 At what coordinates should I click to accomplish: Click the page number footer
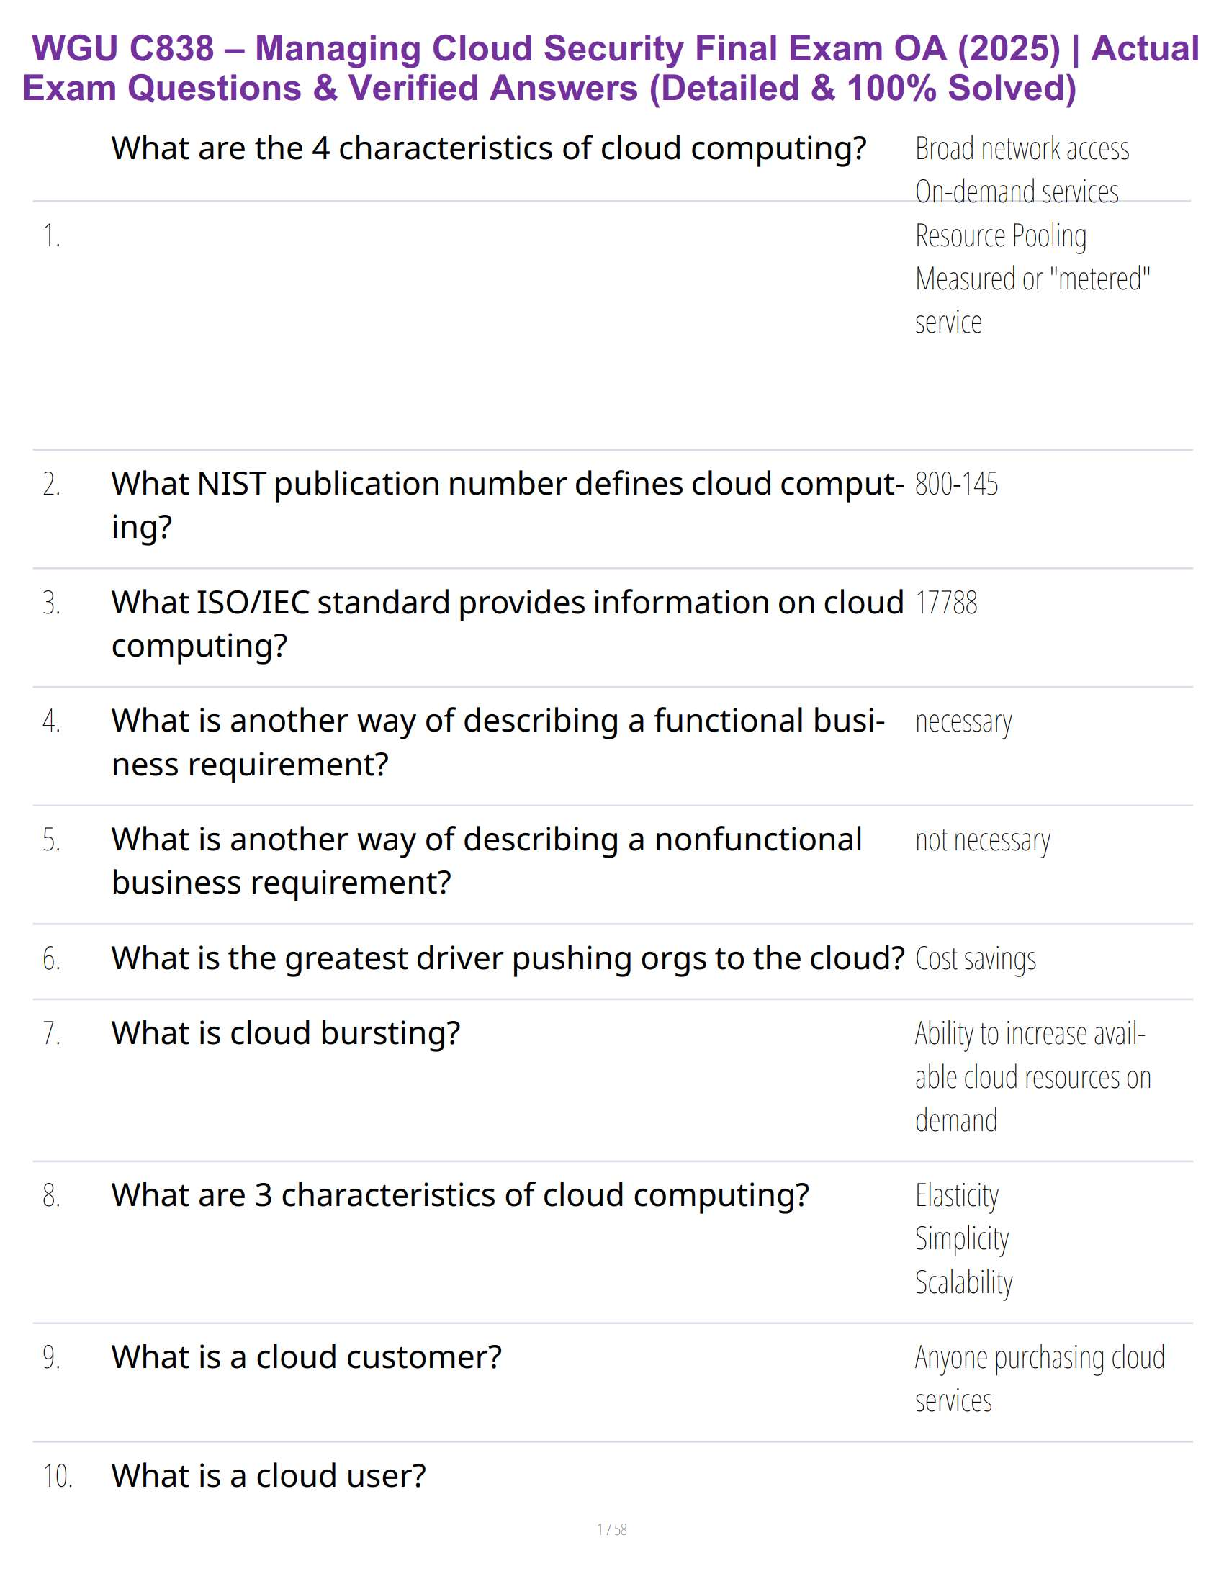click(611, 1529)
